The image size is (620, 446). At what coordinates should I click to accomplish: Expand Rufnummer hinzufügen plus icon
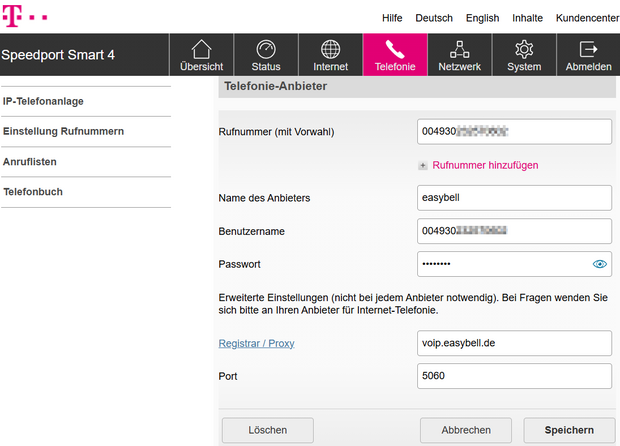423,165
